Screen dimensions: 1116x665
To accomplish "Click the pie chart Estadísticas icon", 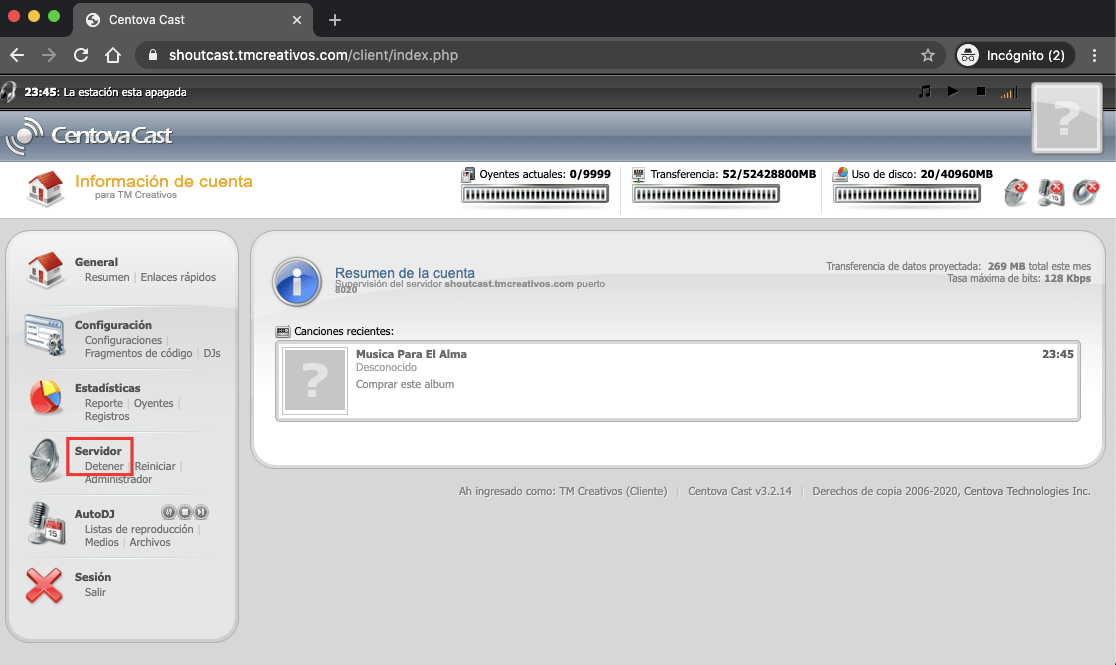I will (x=45, y=397).
